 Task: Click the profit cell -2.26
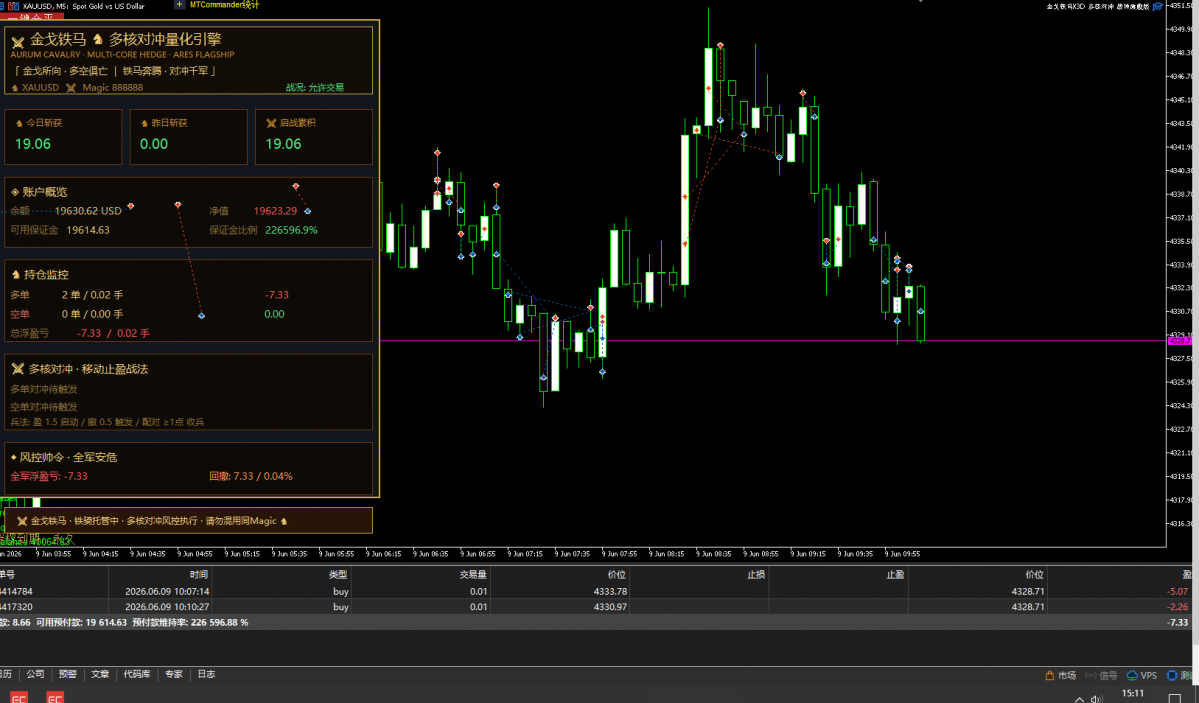(x=1178, y=607)
